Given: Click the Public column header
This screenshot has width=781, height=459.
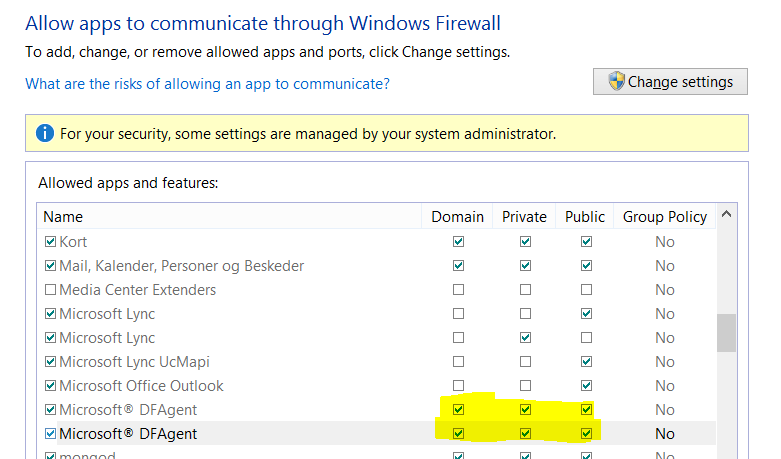Looking at the screenshot, I should click(x=585, y=216).
